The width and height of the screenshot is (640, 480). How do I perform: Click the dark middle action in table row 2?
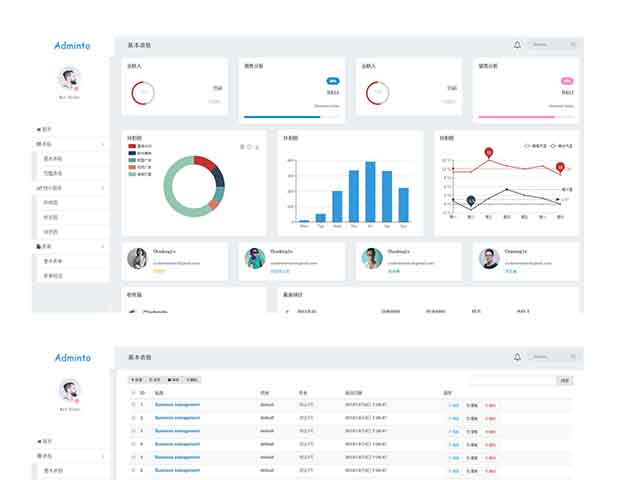(472, 418)
